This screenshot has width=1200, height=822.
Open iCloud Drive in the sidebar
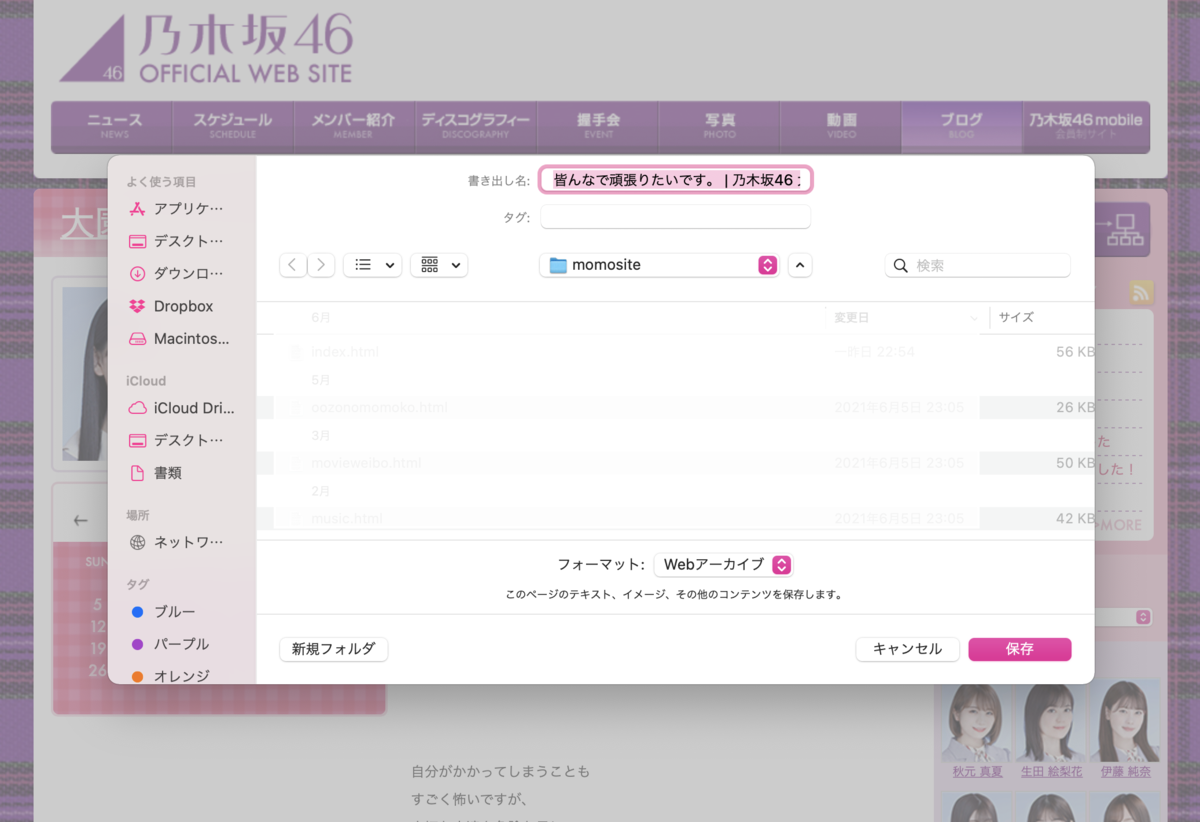pos(181,408)
